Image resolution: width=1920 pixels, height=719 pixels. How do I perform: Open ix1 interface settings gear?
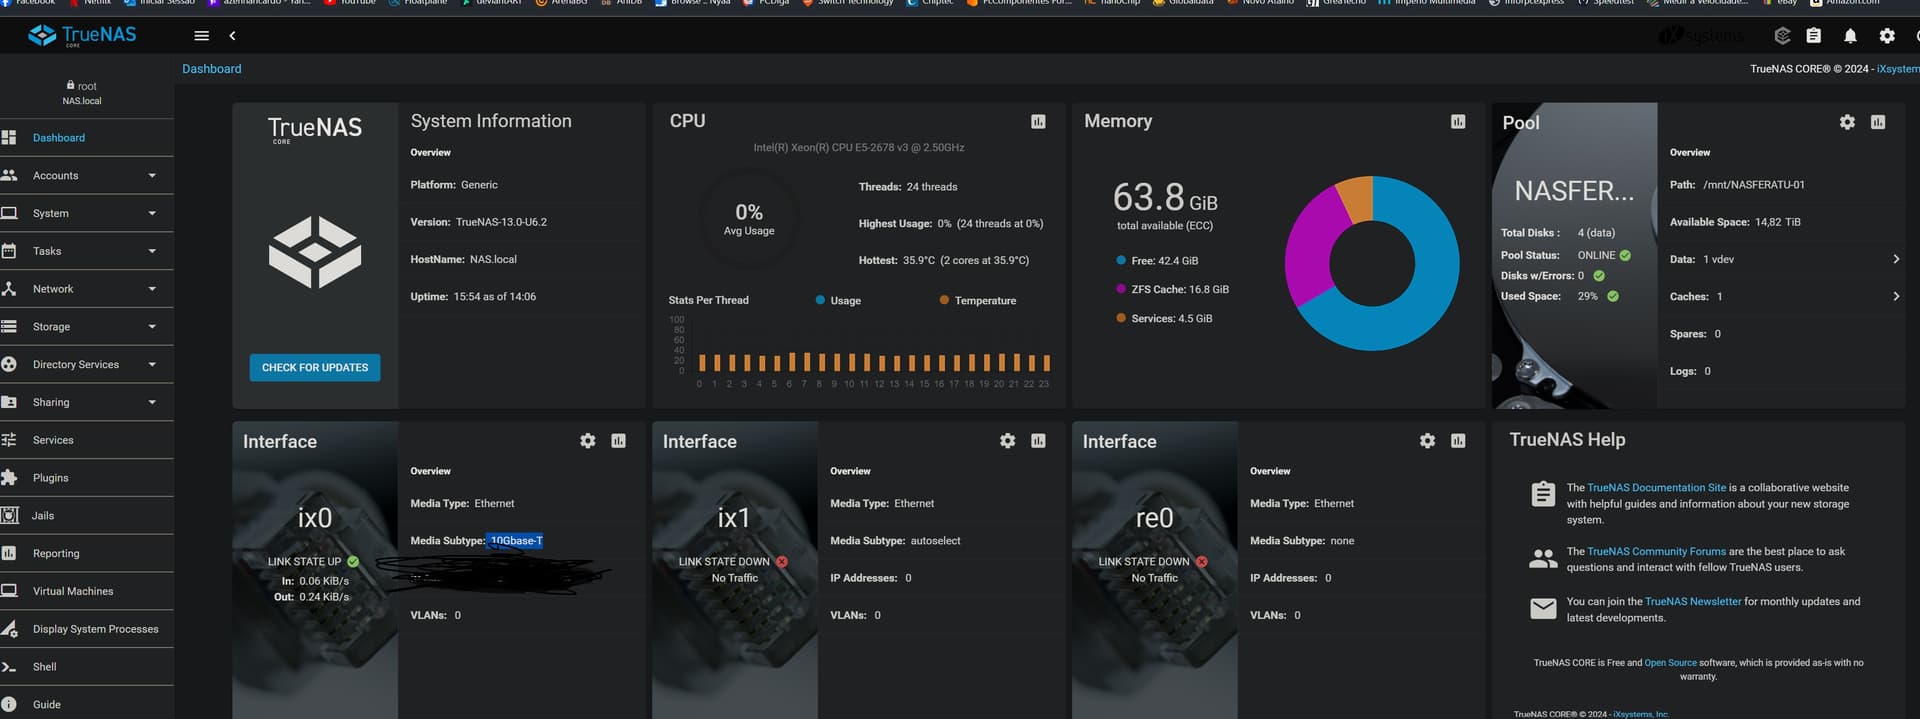tap(1008, 440)
